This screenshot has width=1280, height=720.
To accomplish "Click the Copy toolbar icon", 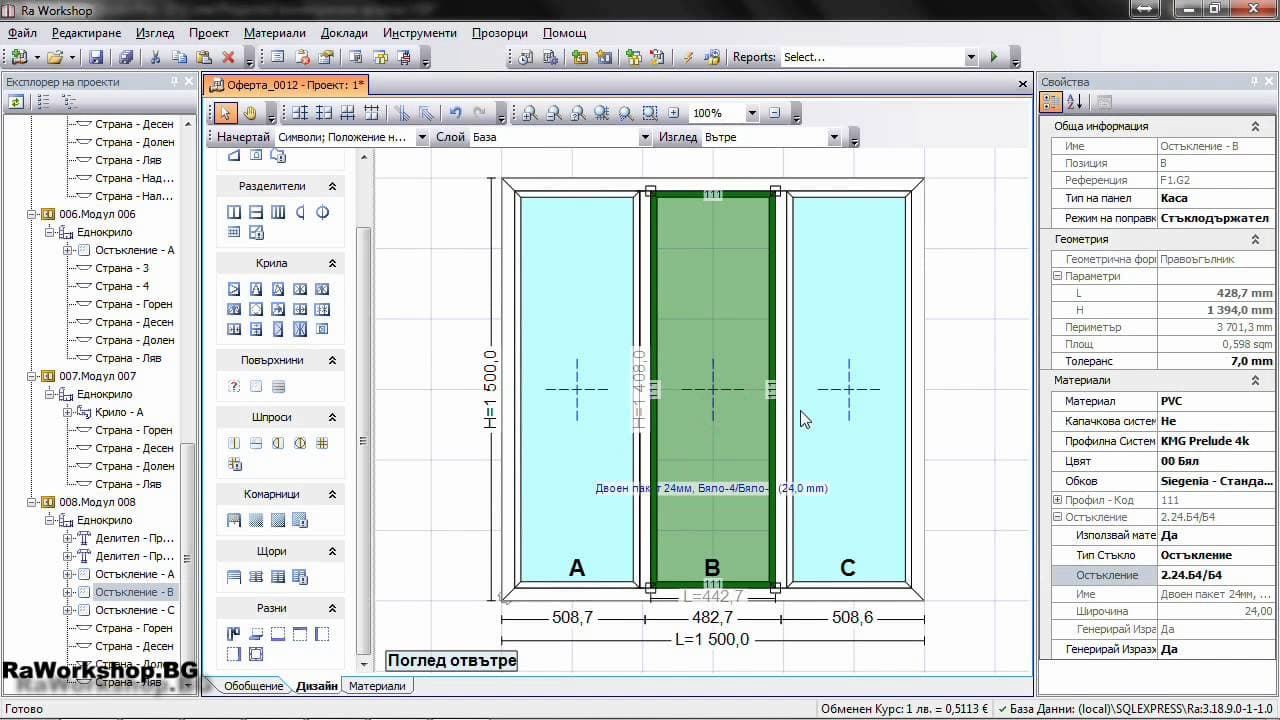I will [180, 57].
